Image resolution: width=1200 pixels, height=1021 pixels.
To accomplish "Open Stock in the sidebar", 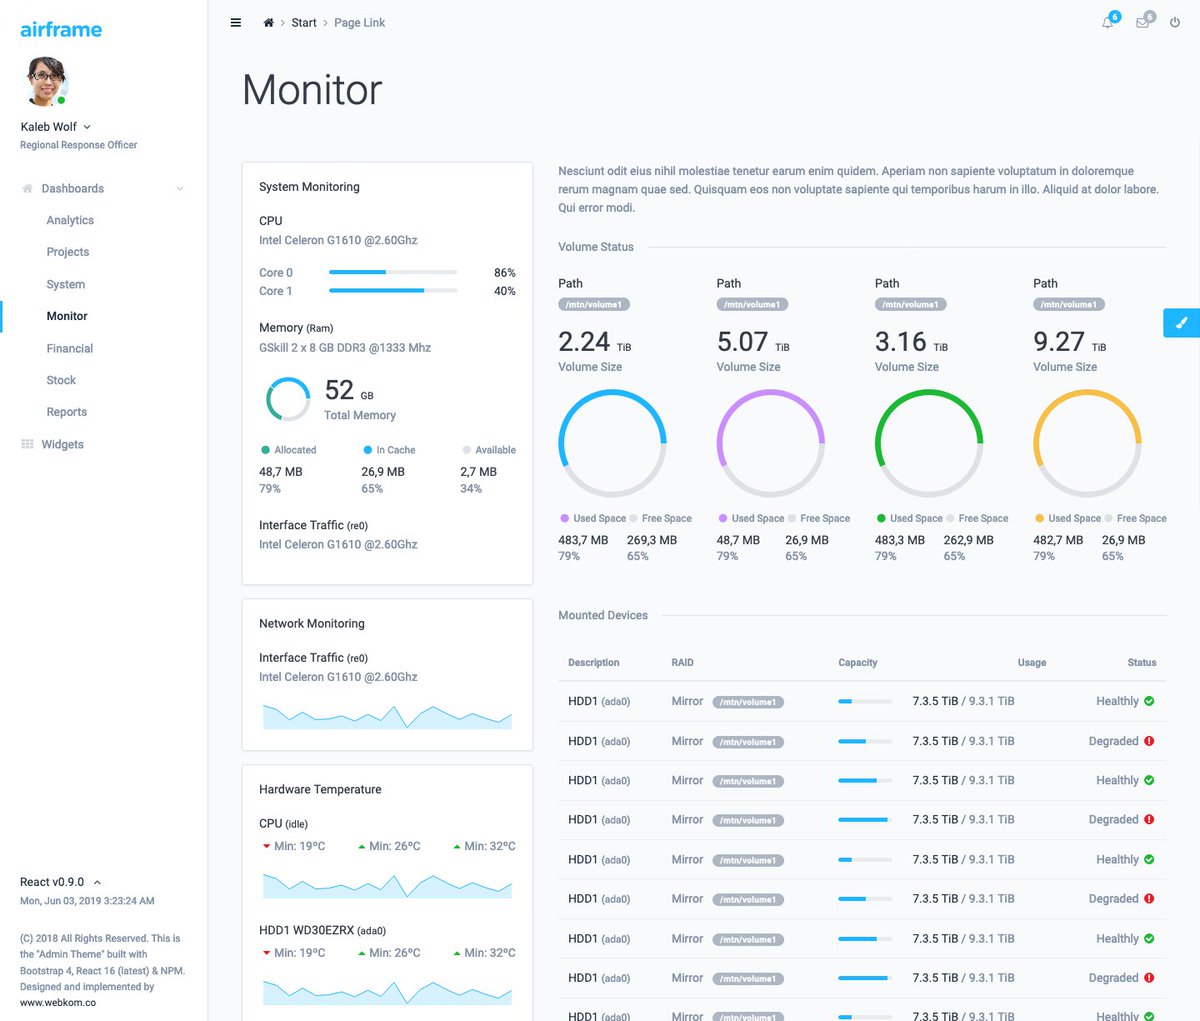I will point(61,380).
